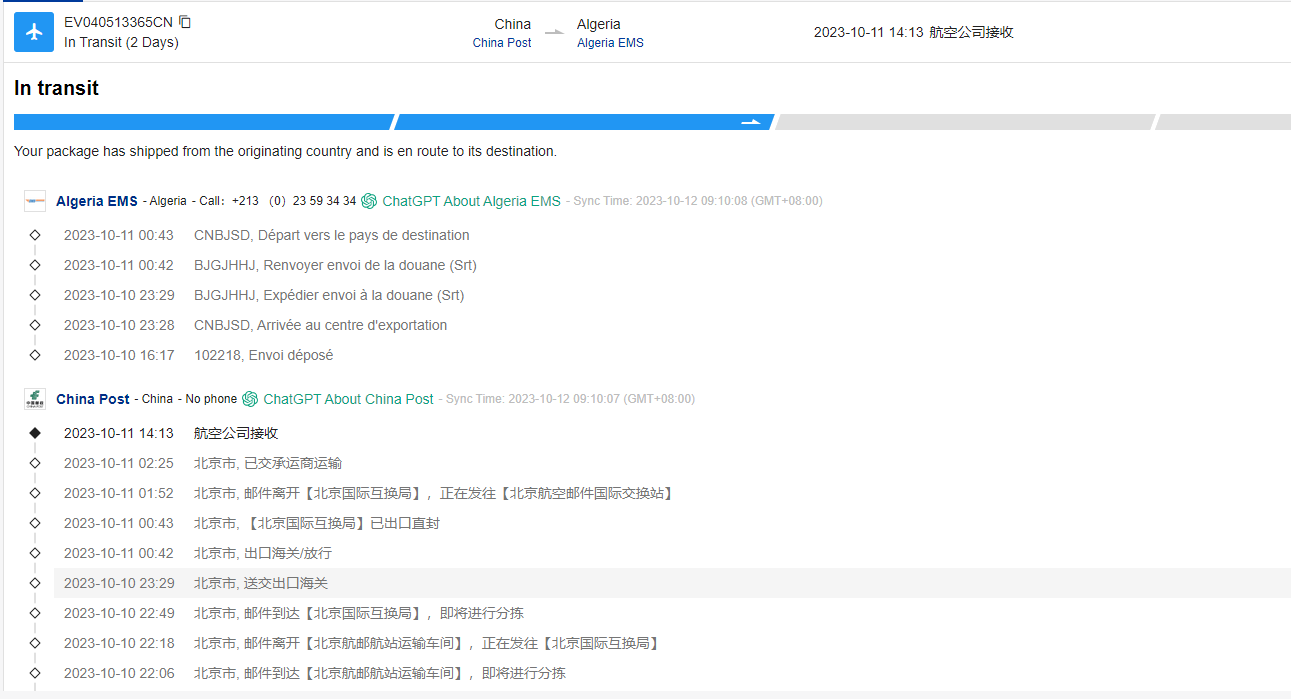Click ChatGPT About Algeria EMS link

471,201
